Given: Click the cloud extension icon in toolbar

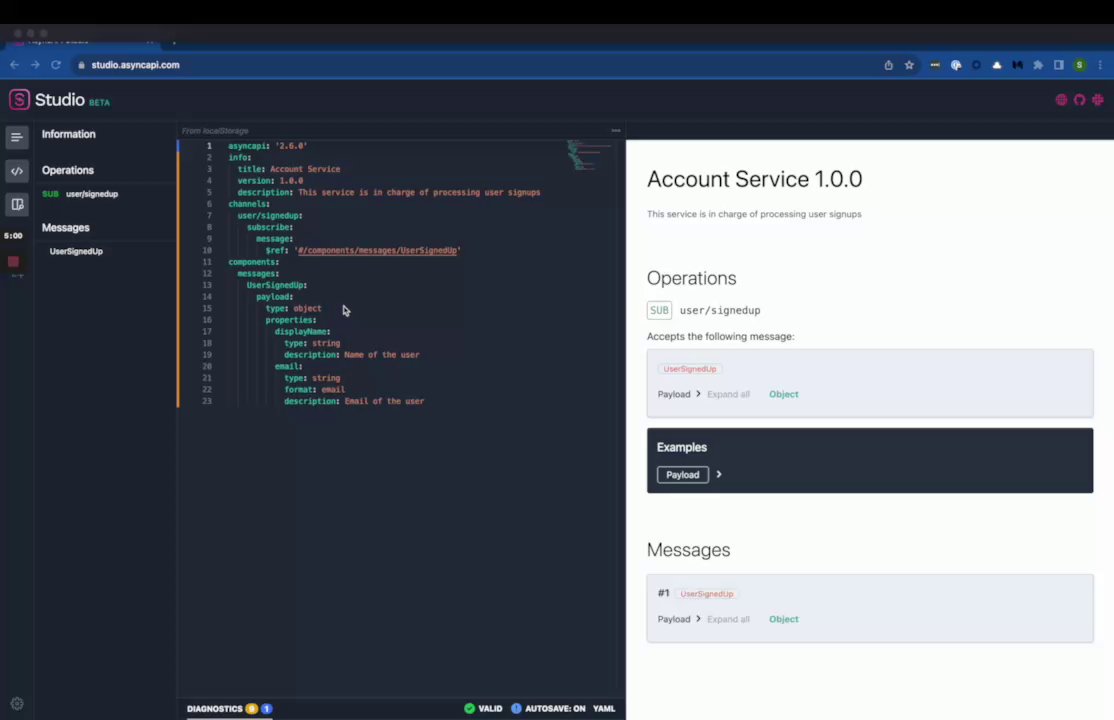Looking at the screenshot, I should tap(997, 65).
